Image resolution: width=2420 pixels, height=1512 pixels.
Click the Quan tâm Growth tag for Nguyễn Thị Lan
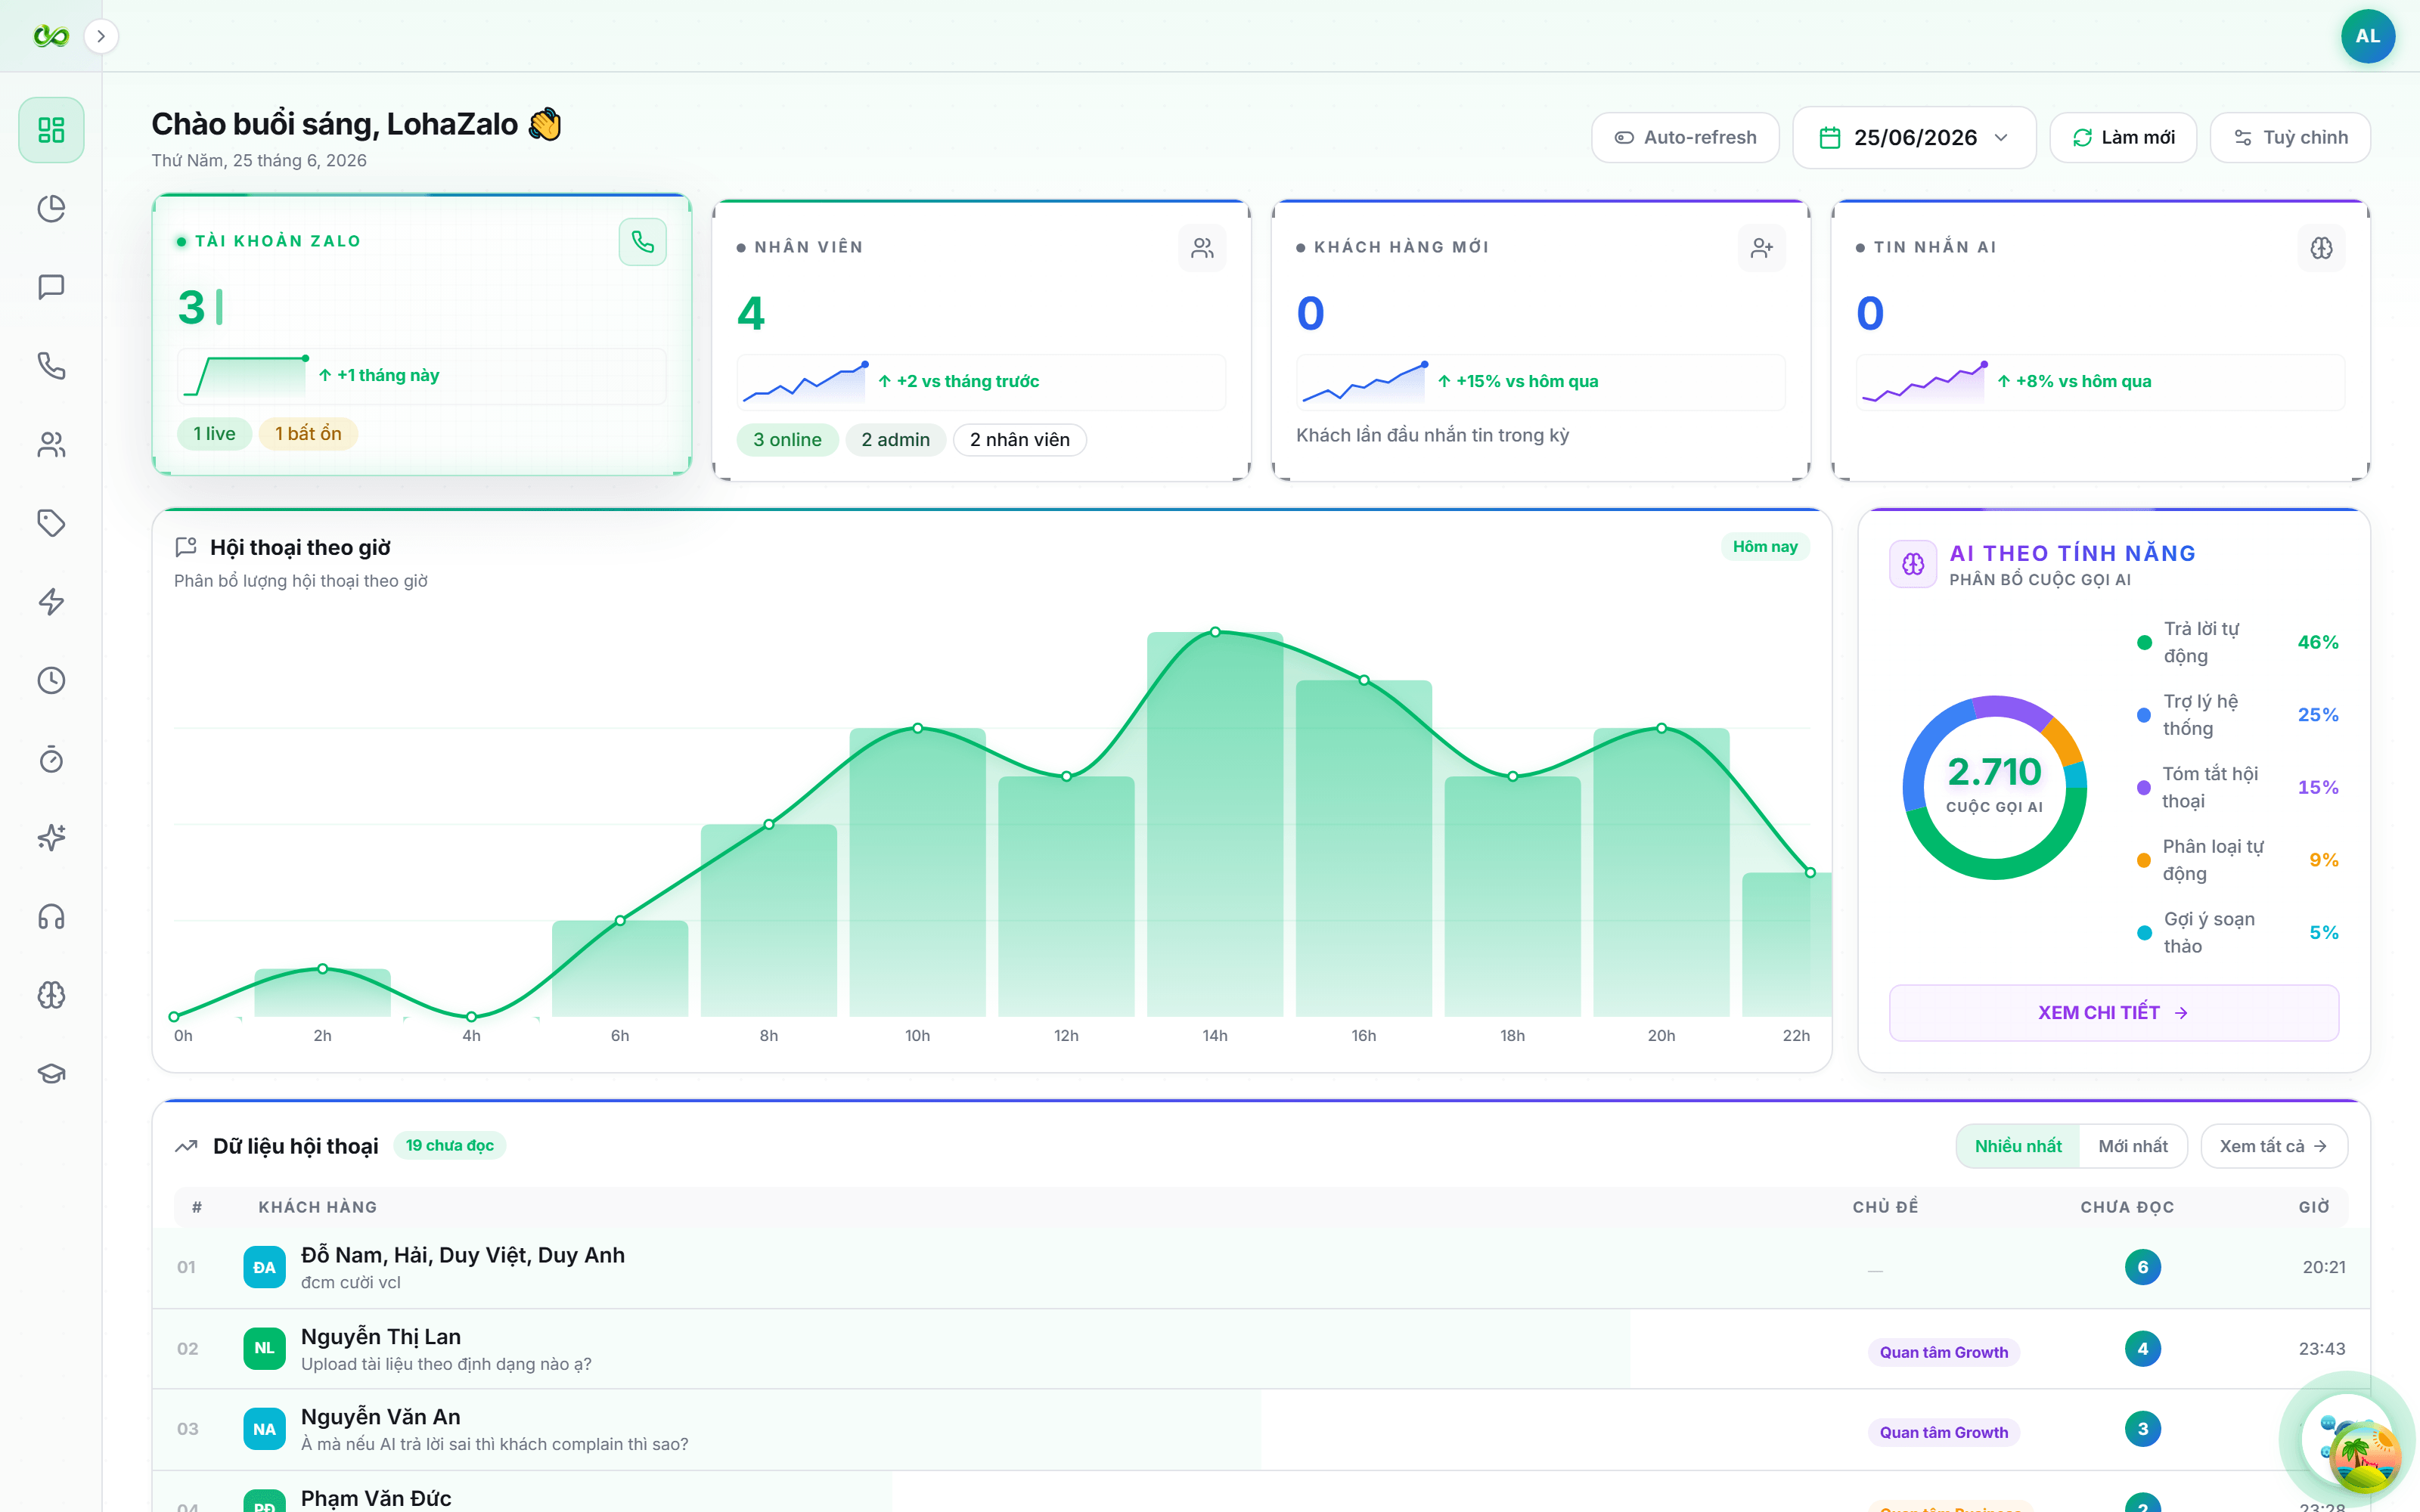tap(1943, 1353)
